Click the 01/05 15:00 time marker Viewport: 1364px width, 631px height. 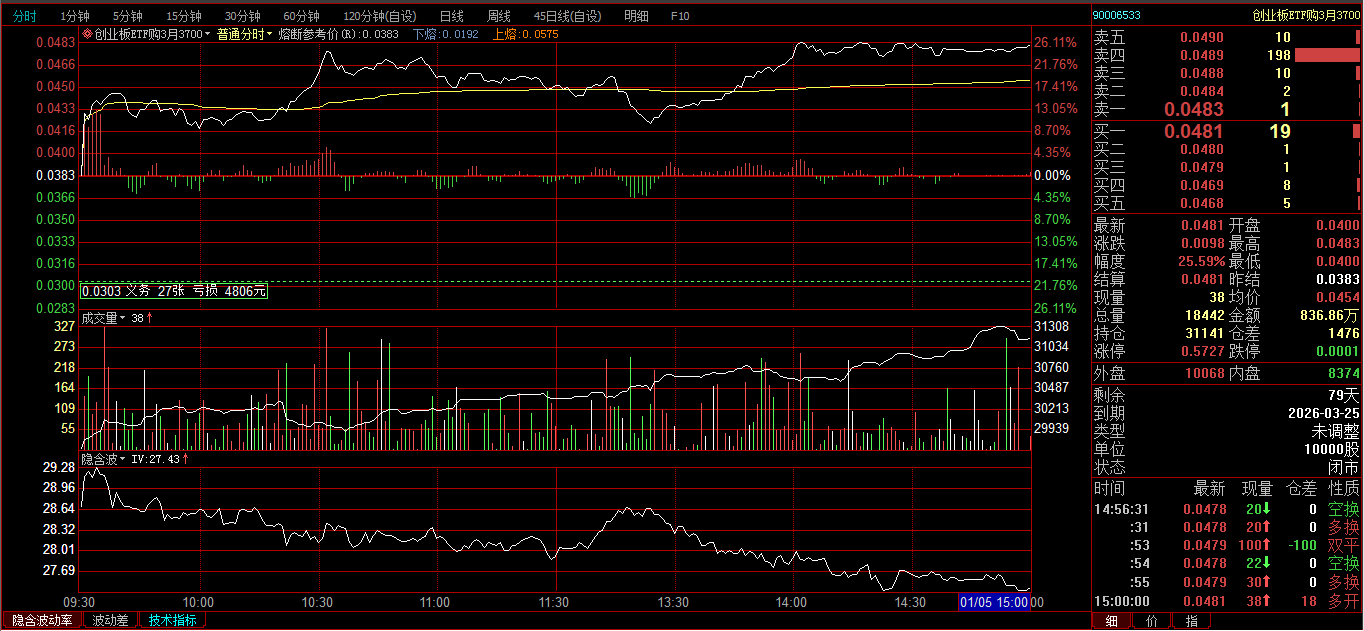993,602
